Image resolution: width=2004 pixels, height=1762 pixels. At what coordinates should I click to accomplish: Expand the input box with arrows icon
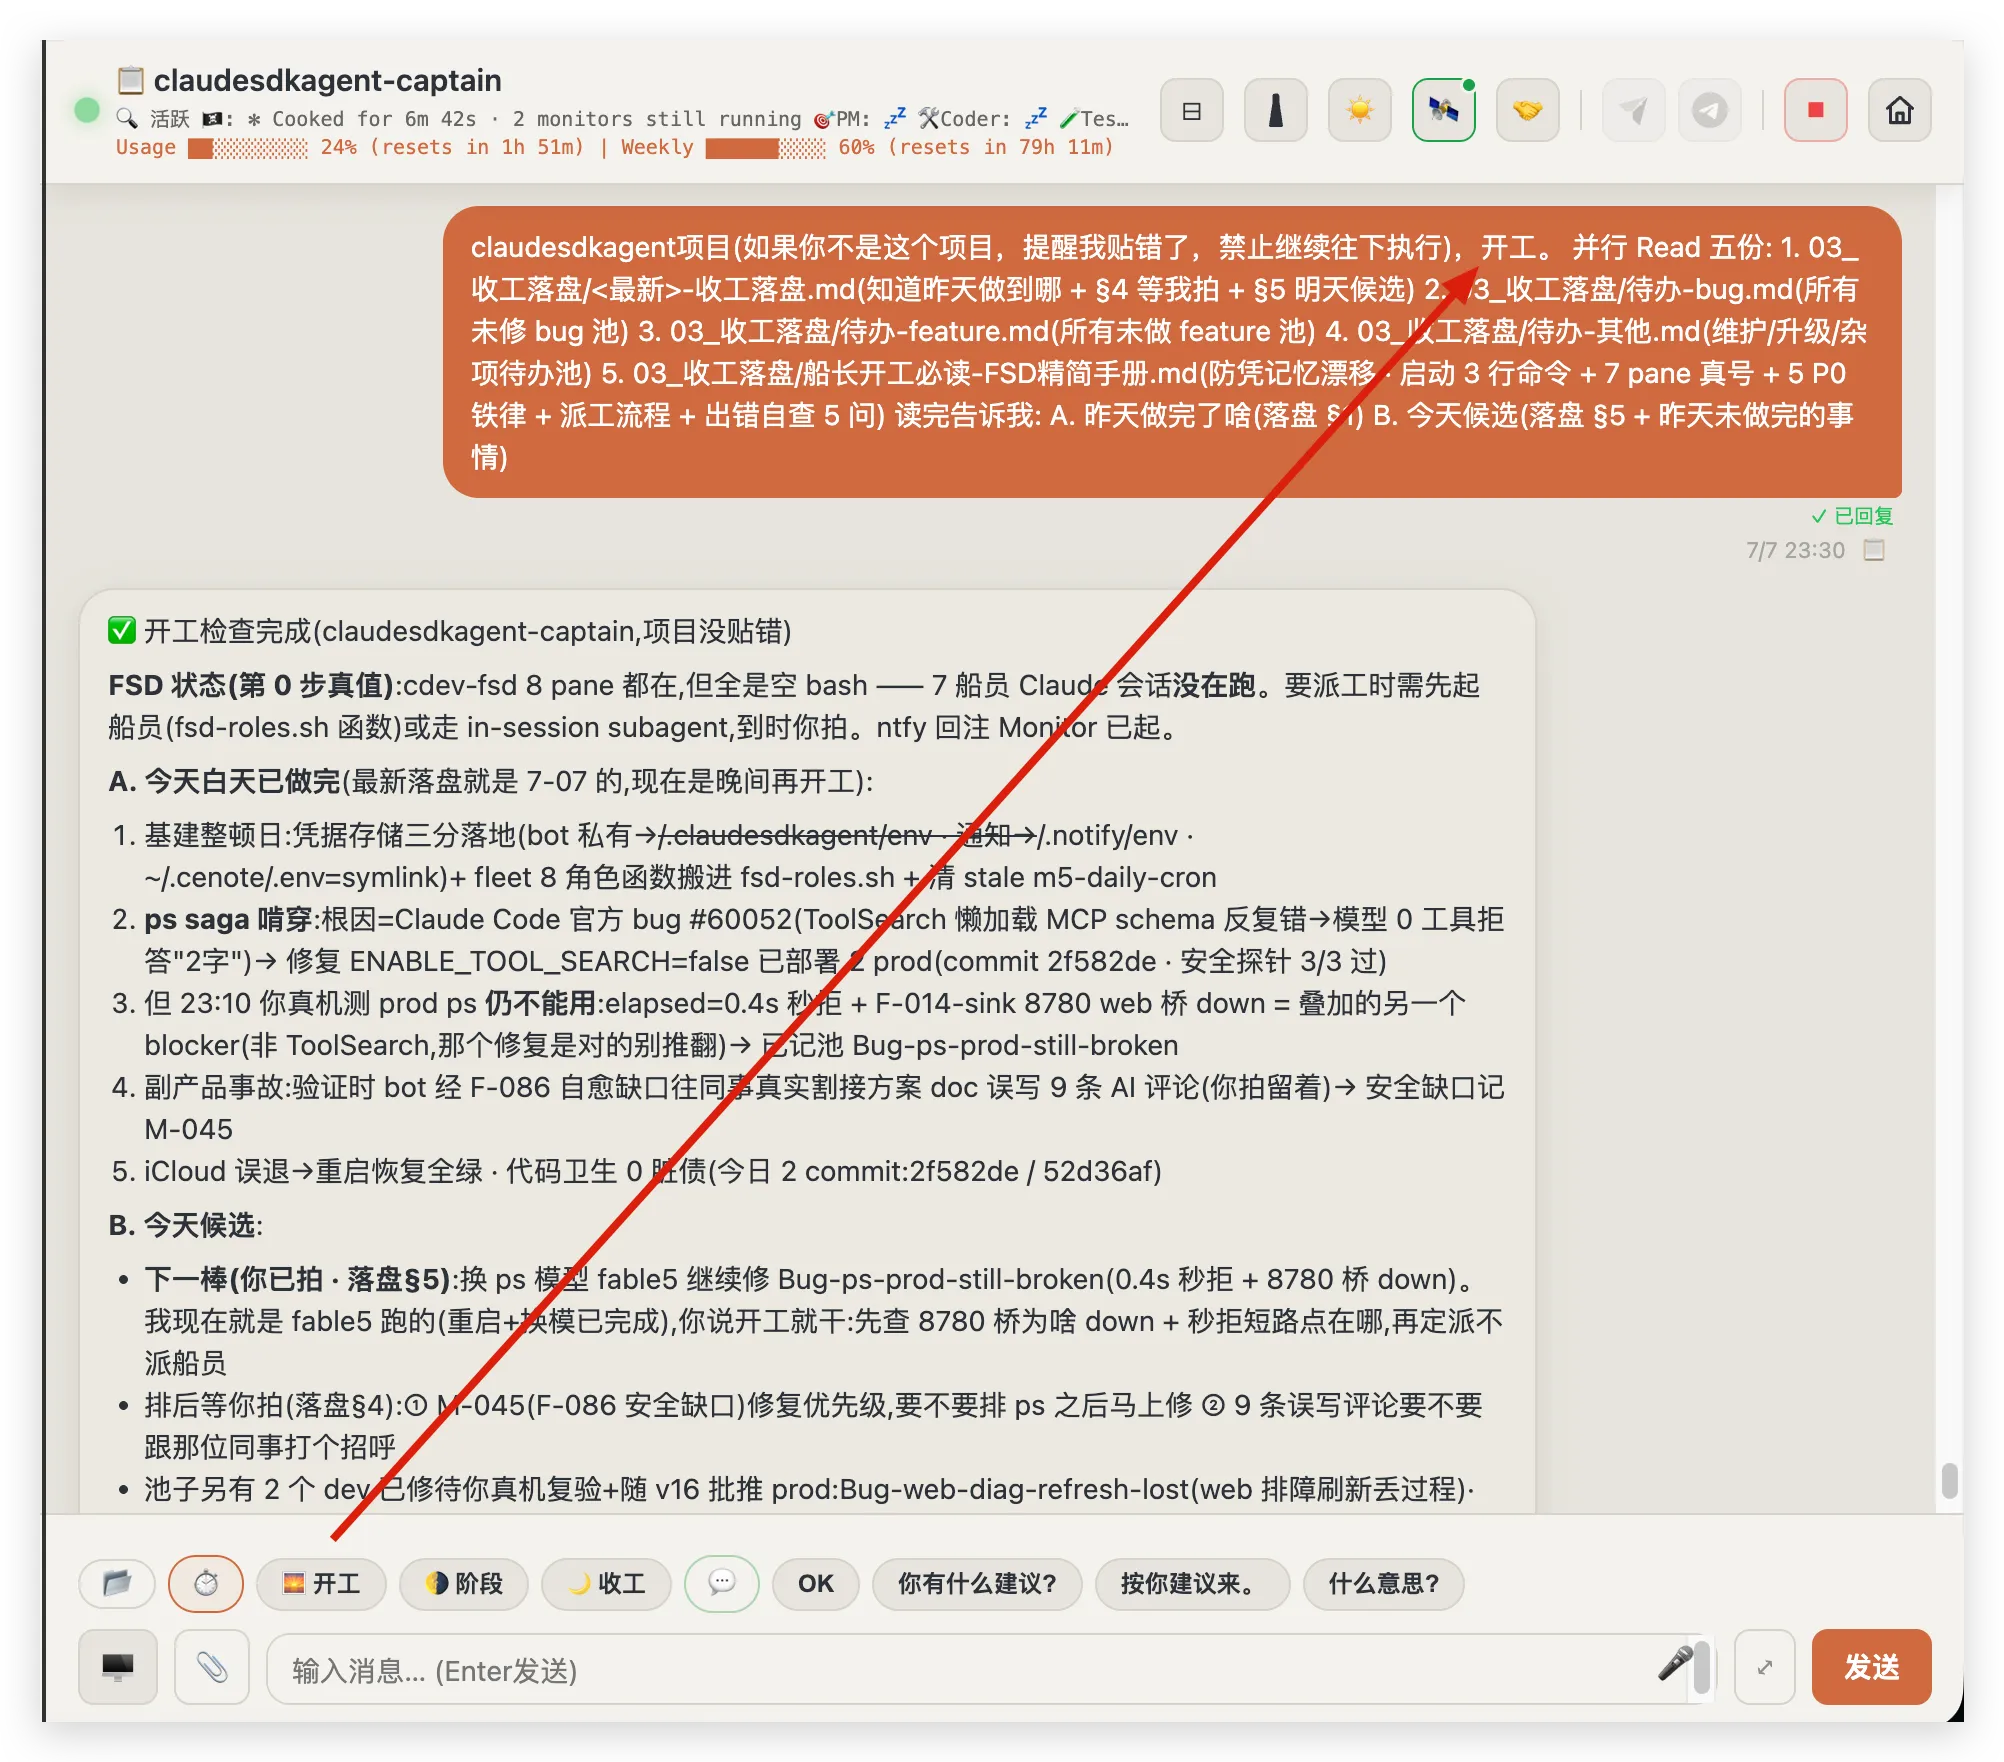coord(1765,1666)
